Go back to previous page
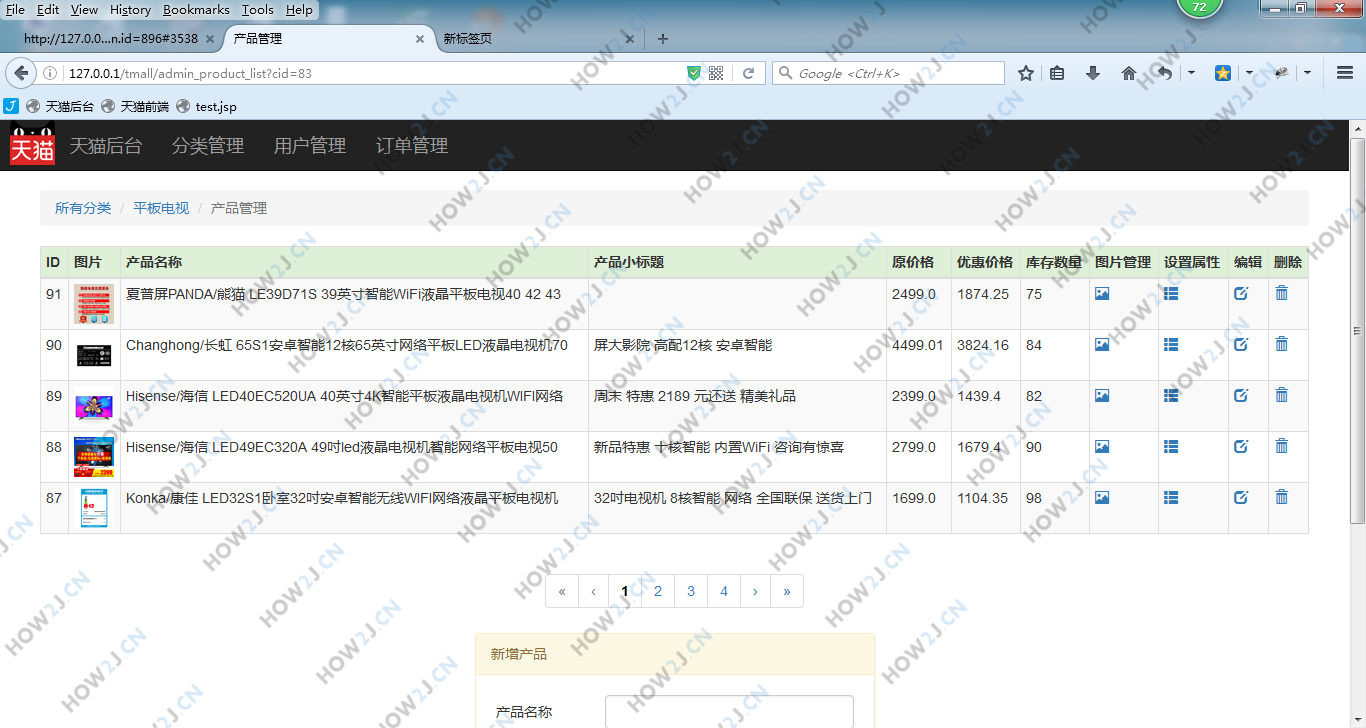1366x728 pixels. (x=20, y=73)
